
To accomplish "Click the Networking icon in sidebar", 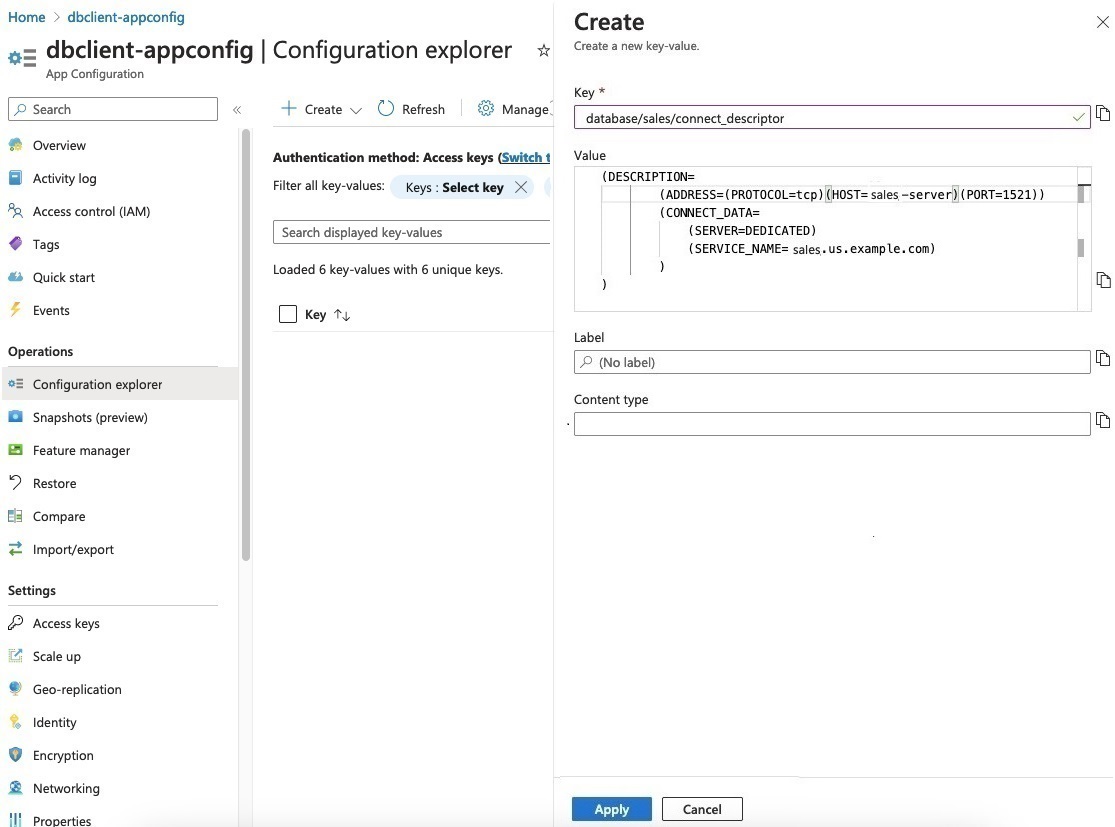I will click(x=16, y=787).
